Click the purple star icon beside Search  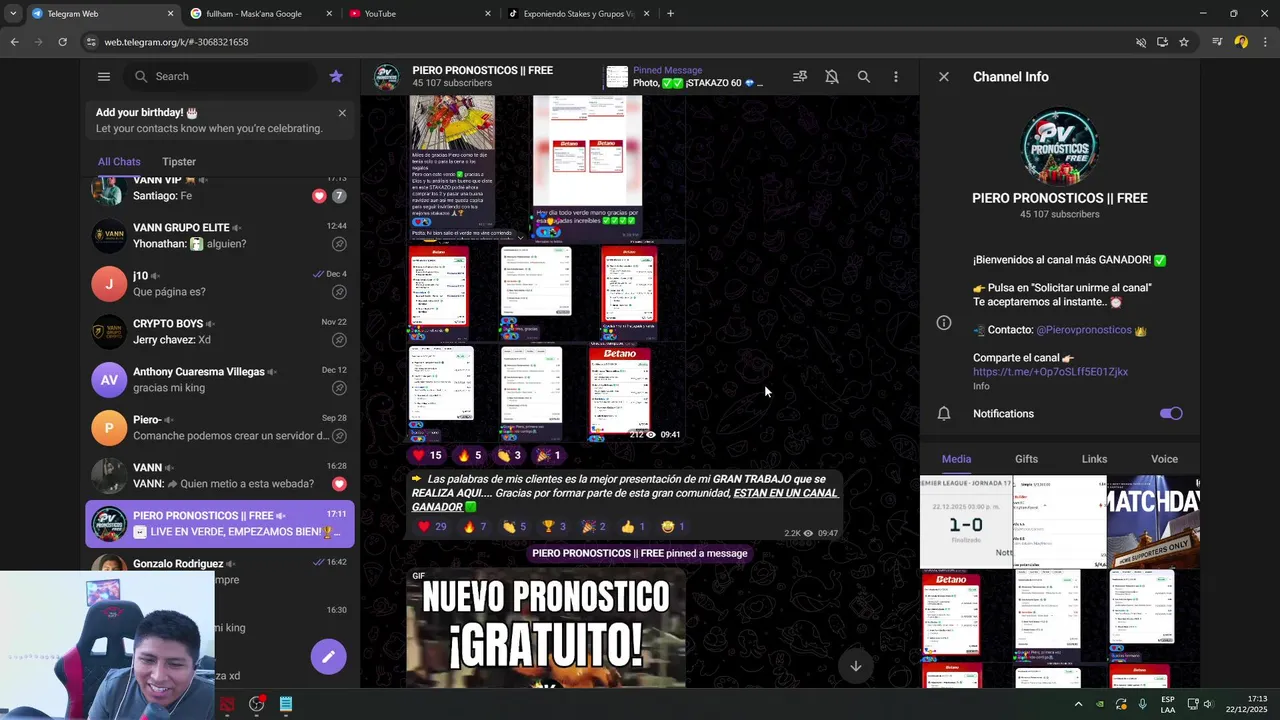coord(336,76)
